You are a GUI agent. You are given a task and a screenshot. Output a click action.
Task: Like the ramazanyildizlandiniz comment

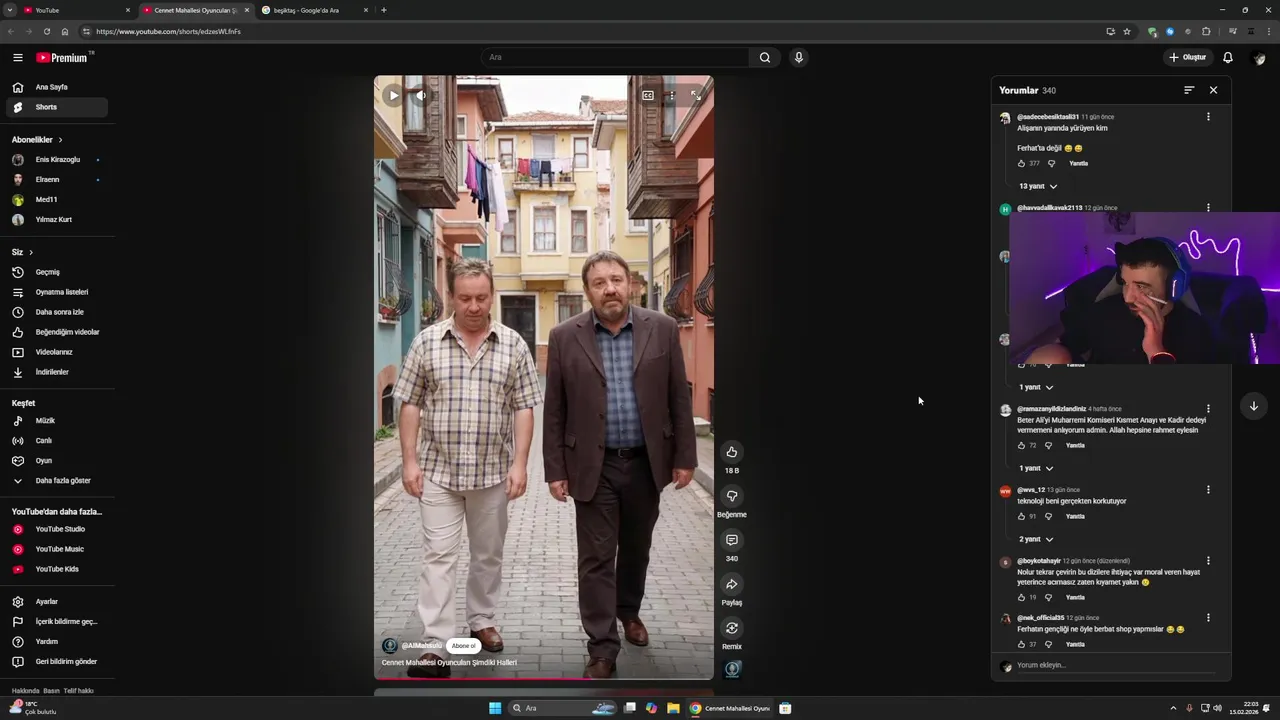coord(1021,445)
